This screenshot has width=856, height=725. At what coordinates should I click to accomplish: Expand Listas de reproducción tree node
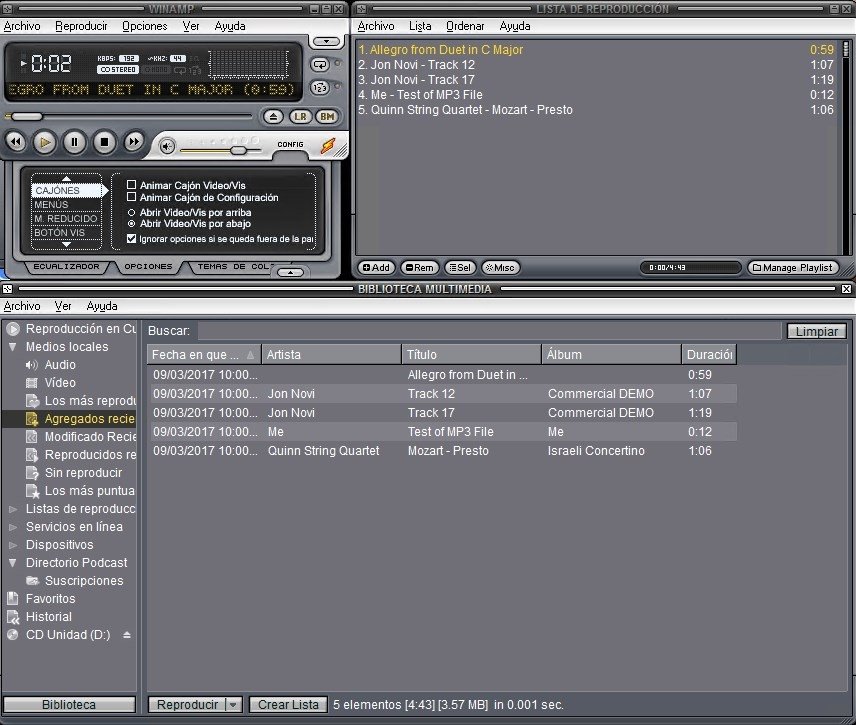click(13, 509)
